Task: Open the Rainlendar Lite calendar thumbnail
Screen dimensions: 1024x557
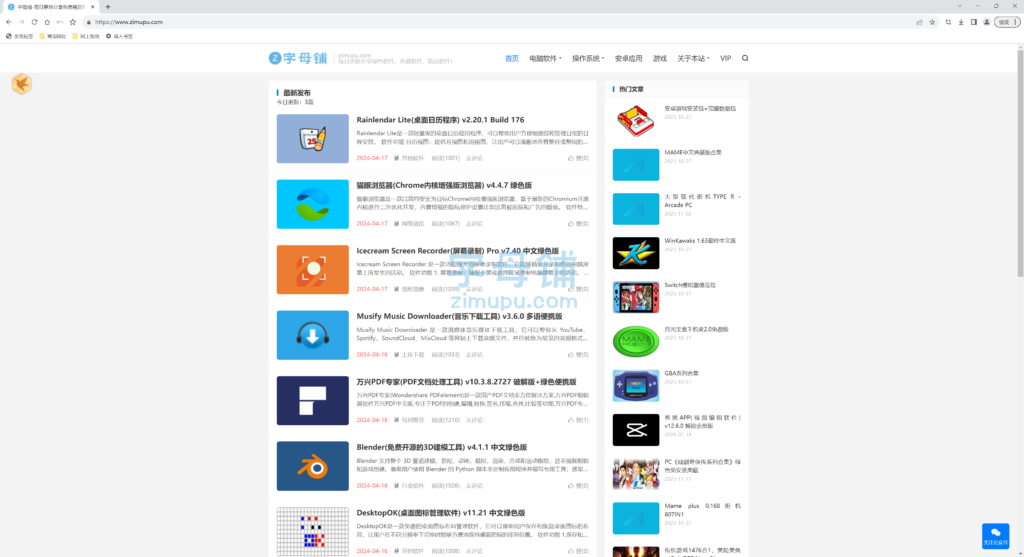Action: pos(312,138)
